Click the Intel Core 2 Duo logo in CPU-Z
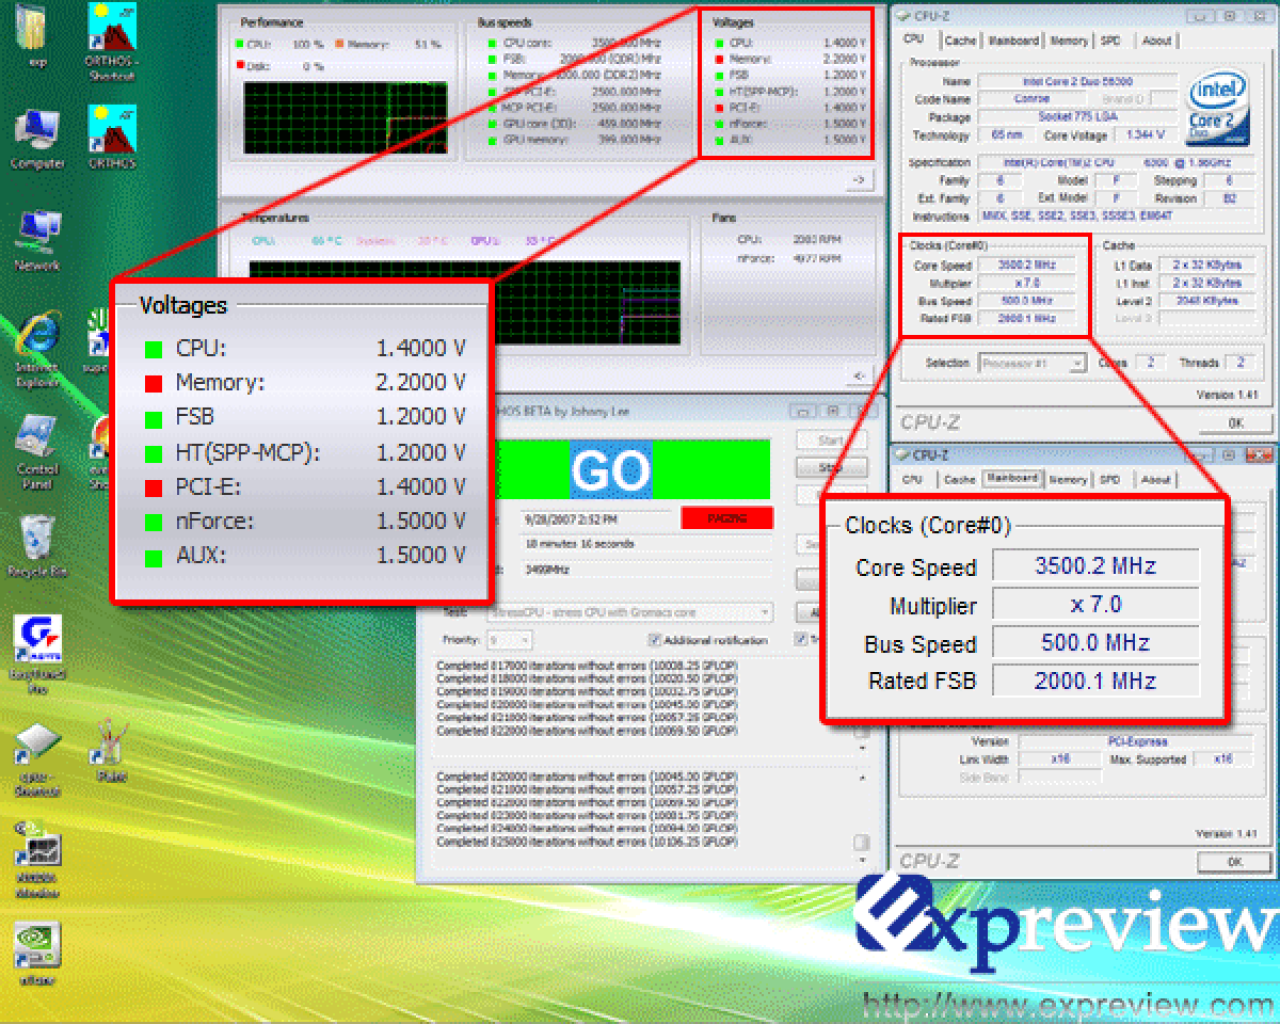This screenshot has height=1024, width=1280. click(1217, 106)
